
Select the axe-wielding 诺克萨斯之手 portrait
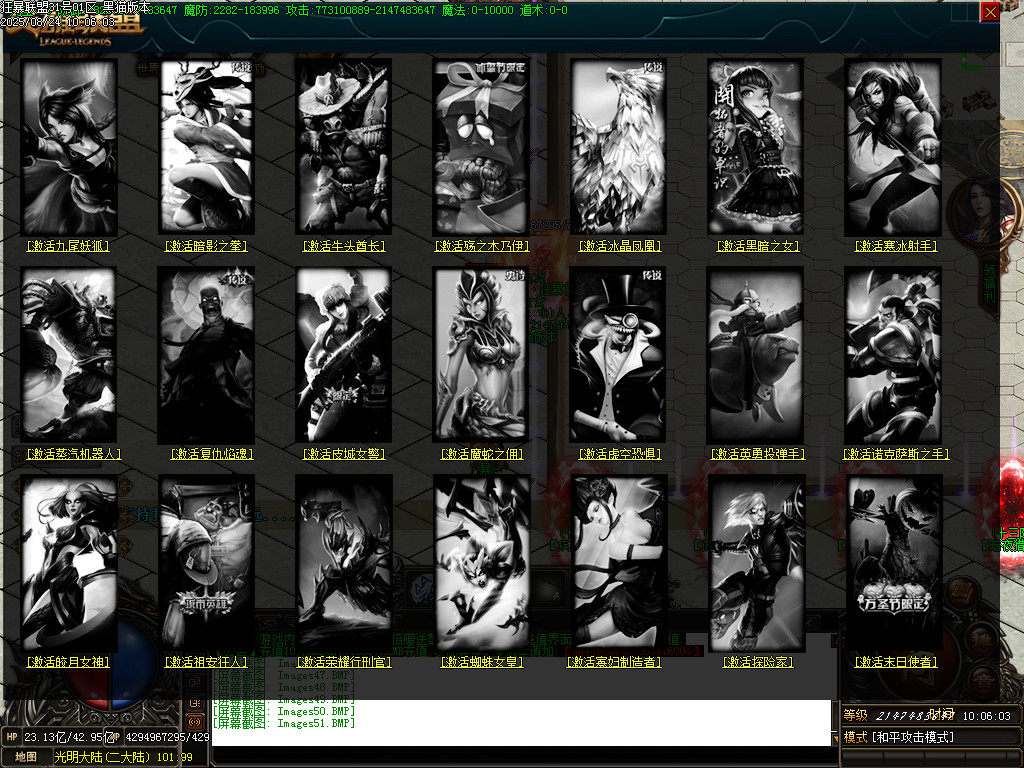893,355
